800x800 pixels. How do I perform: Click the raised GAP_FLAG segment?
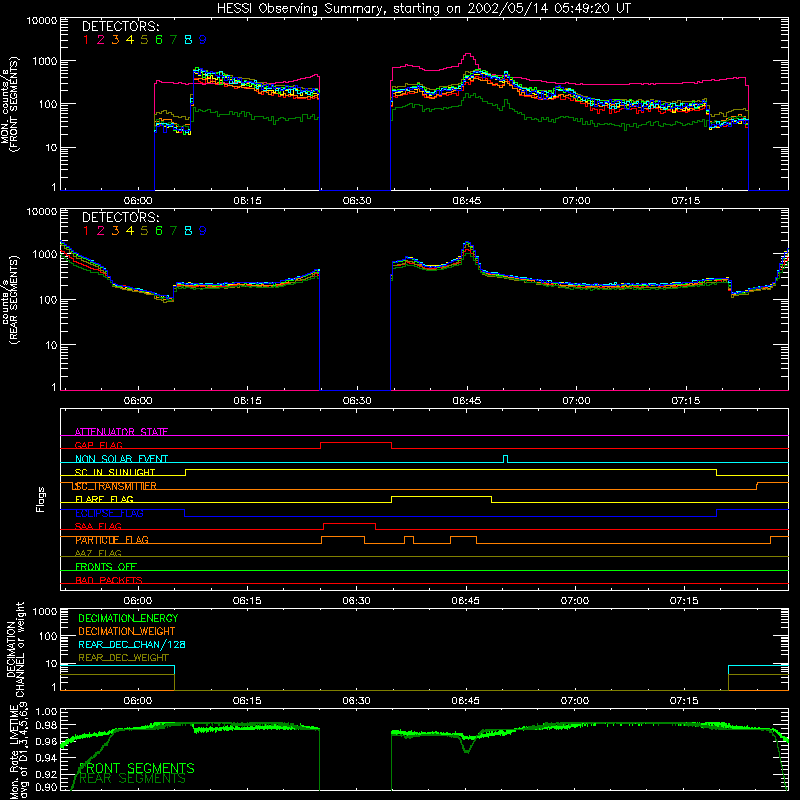pyautogui.click(x=356, y=443)
